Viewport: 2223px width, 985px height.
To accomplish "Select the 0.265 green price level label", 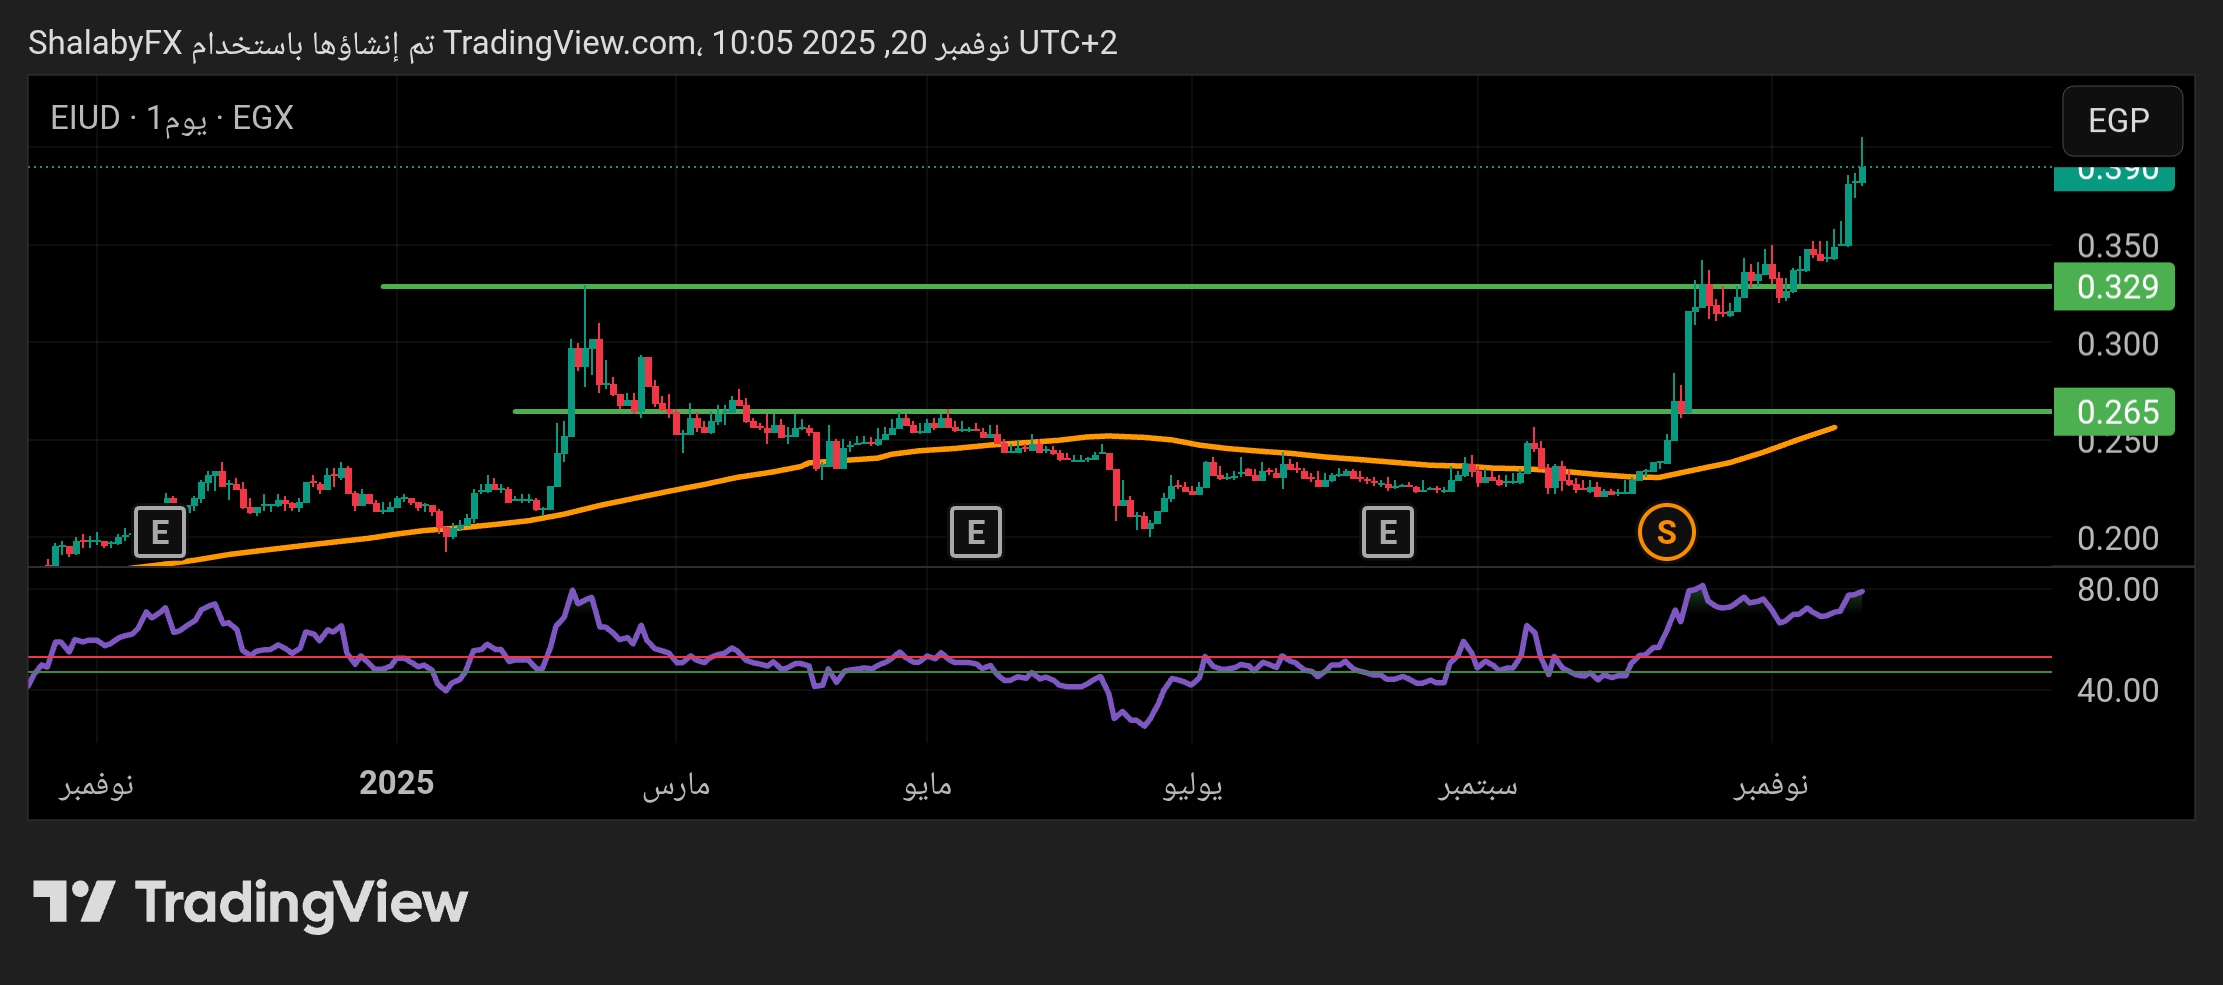I will tap(2114, 411).
